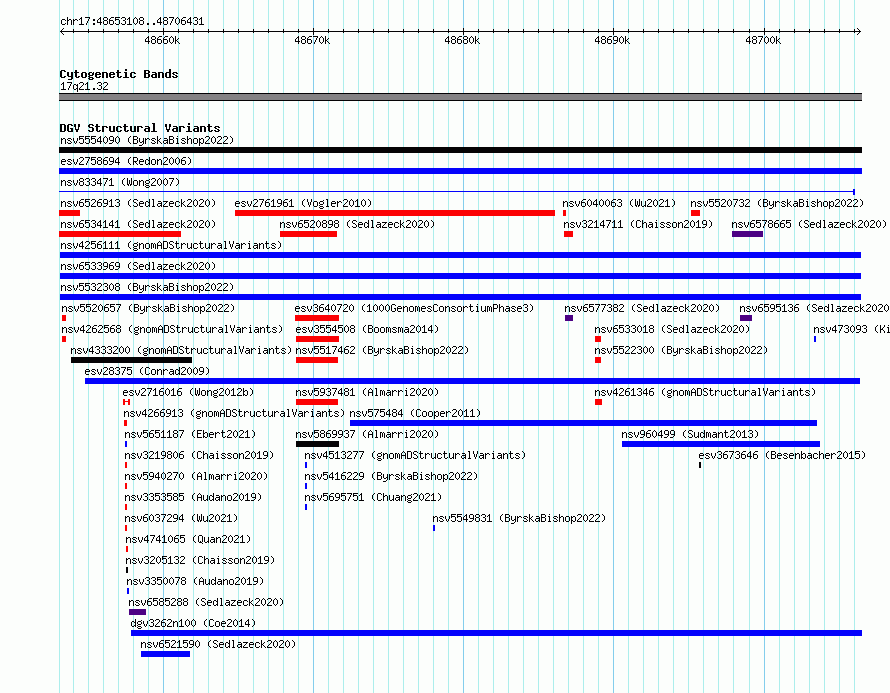Select the red esv2761961 Vogler2010 bar

[394, 213]
